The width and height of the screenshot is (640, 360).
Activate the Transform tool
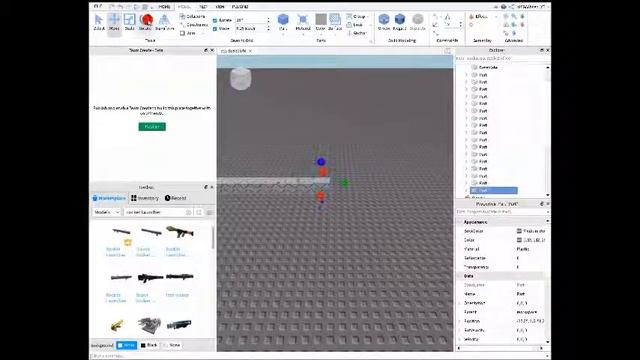pyautogui.click(x=164, y=22)
